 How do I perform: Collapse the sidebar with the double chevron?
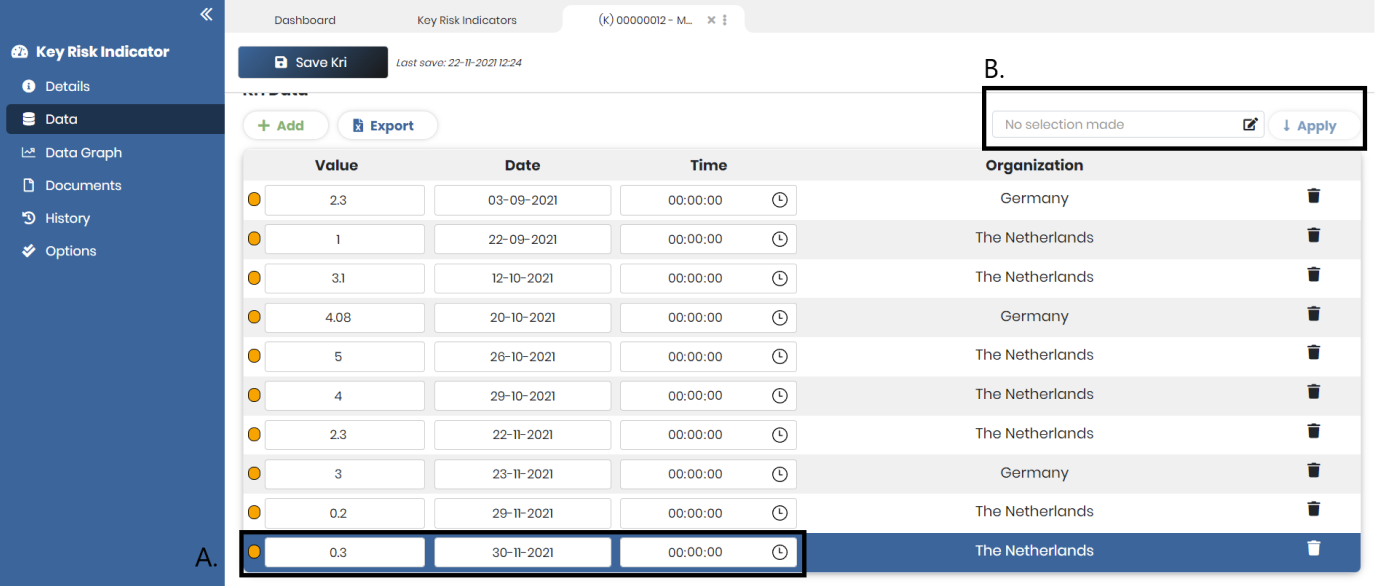tap(206, 14)
